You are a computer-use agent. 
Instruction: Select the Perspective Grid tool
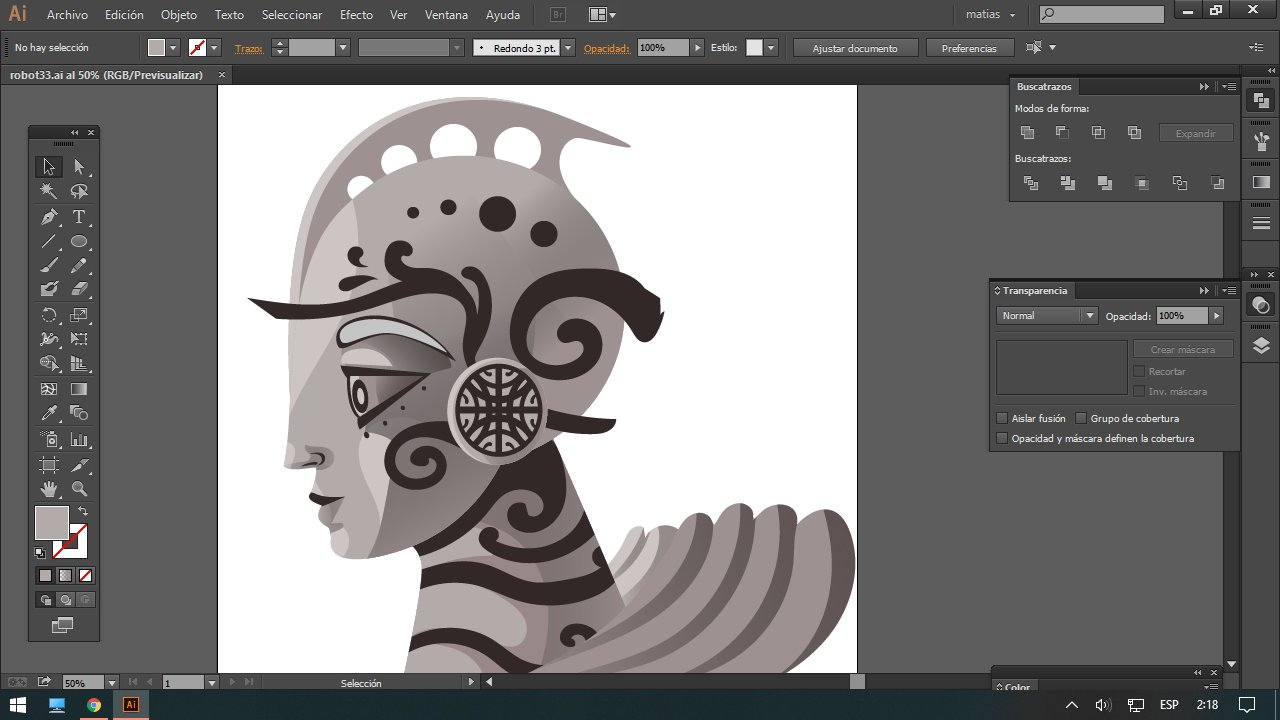(79, 364)
